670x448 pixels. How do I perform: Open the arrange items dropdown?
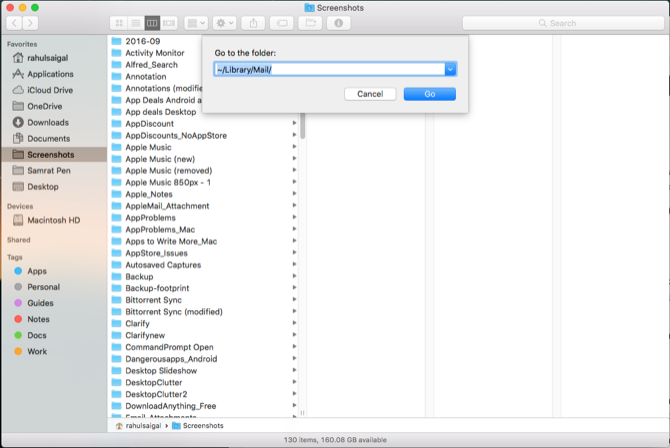coord(196,23)
